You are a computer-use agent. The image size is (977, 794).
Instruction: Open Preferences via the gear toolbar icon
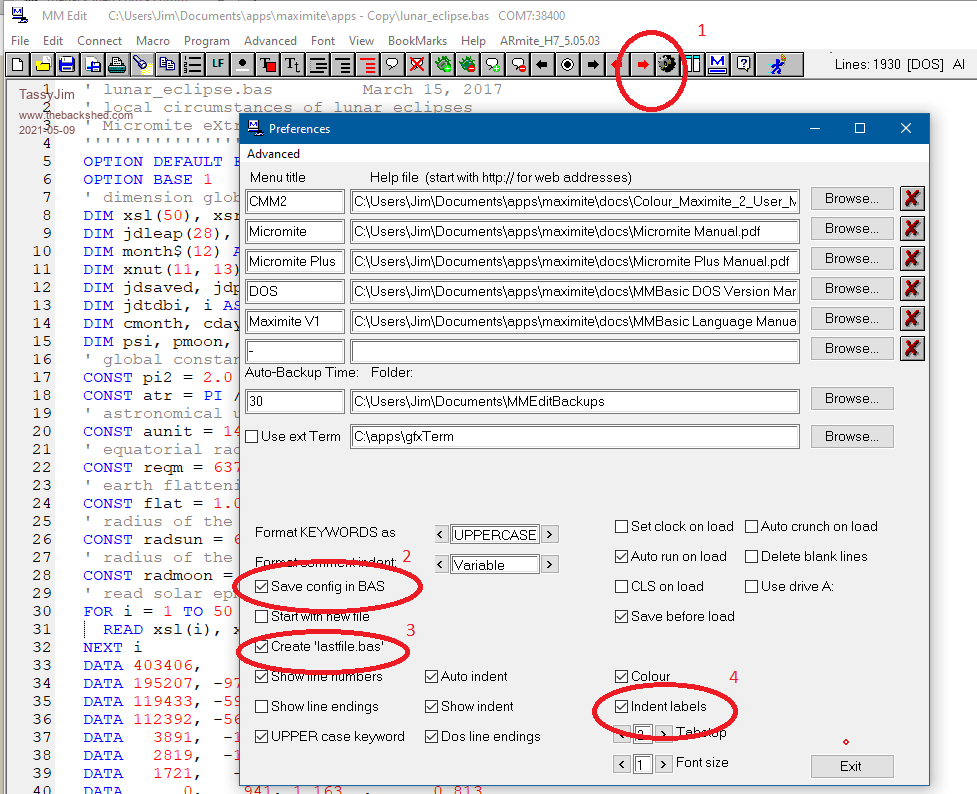(x=667, y=65)
